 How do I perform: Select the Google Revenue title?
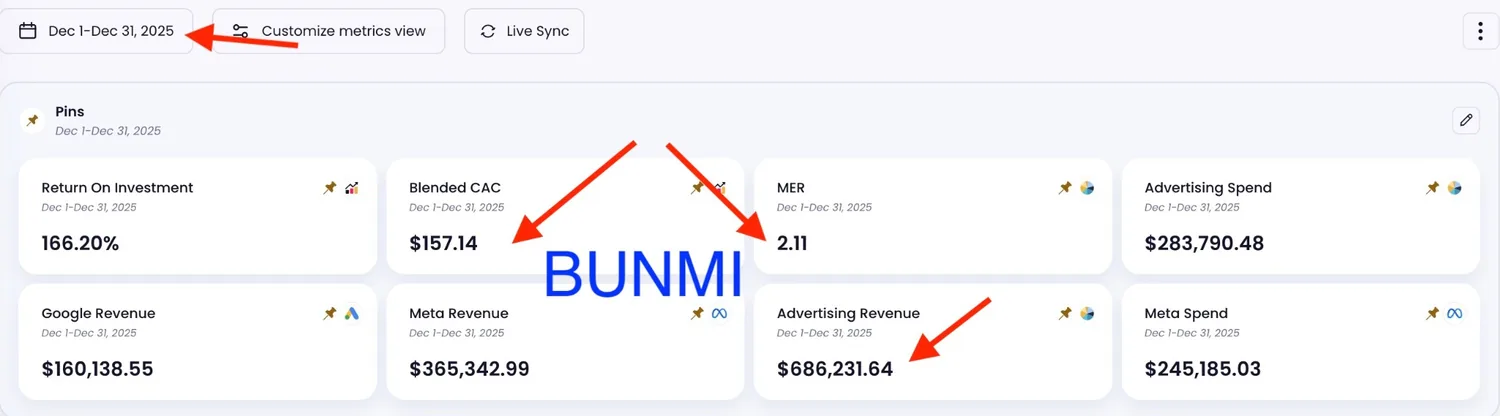98,314
